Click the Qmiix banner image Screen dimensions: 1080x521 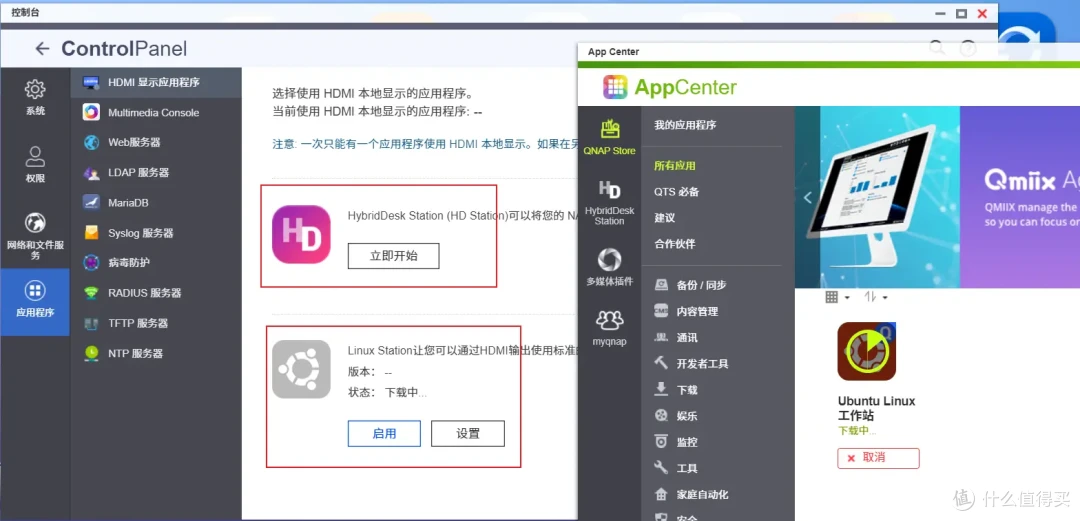click(937, 197)
